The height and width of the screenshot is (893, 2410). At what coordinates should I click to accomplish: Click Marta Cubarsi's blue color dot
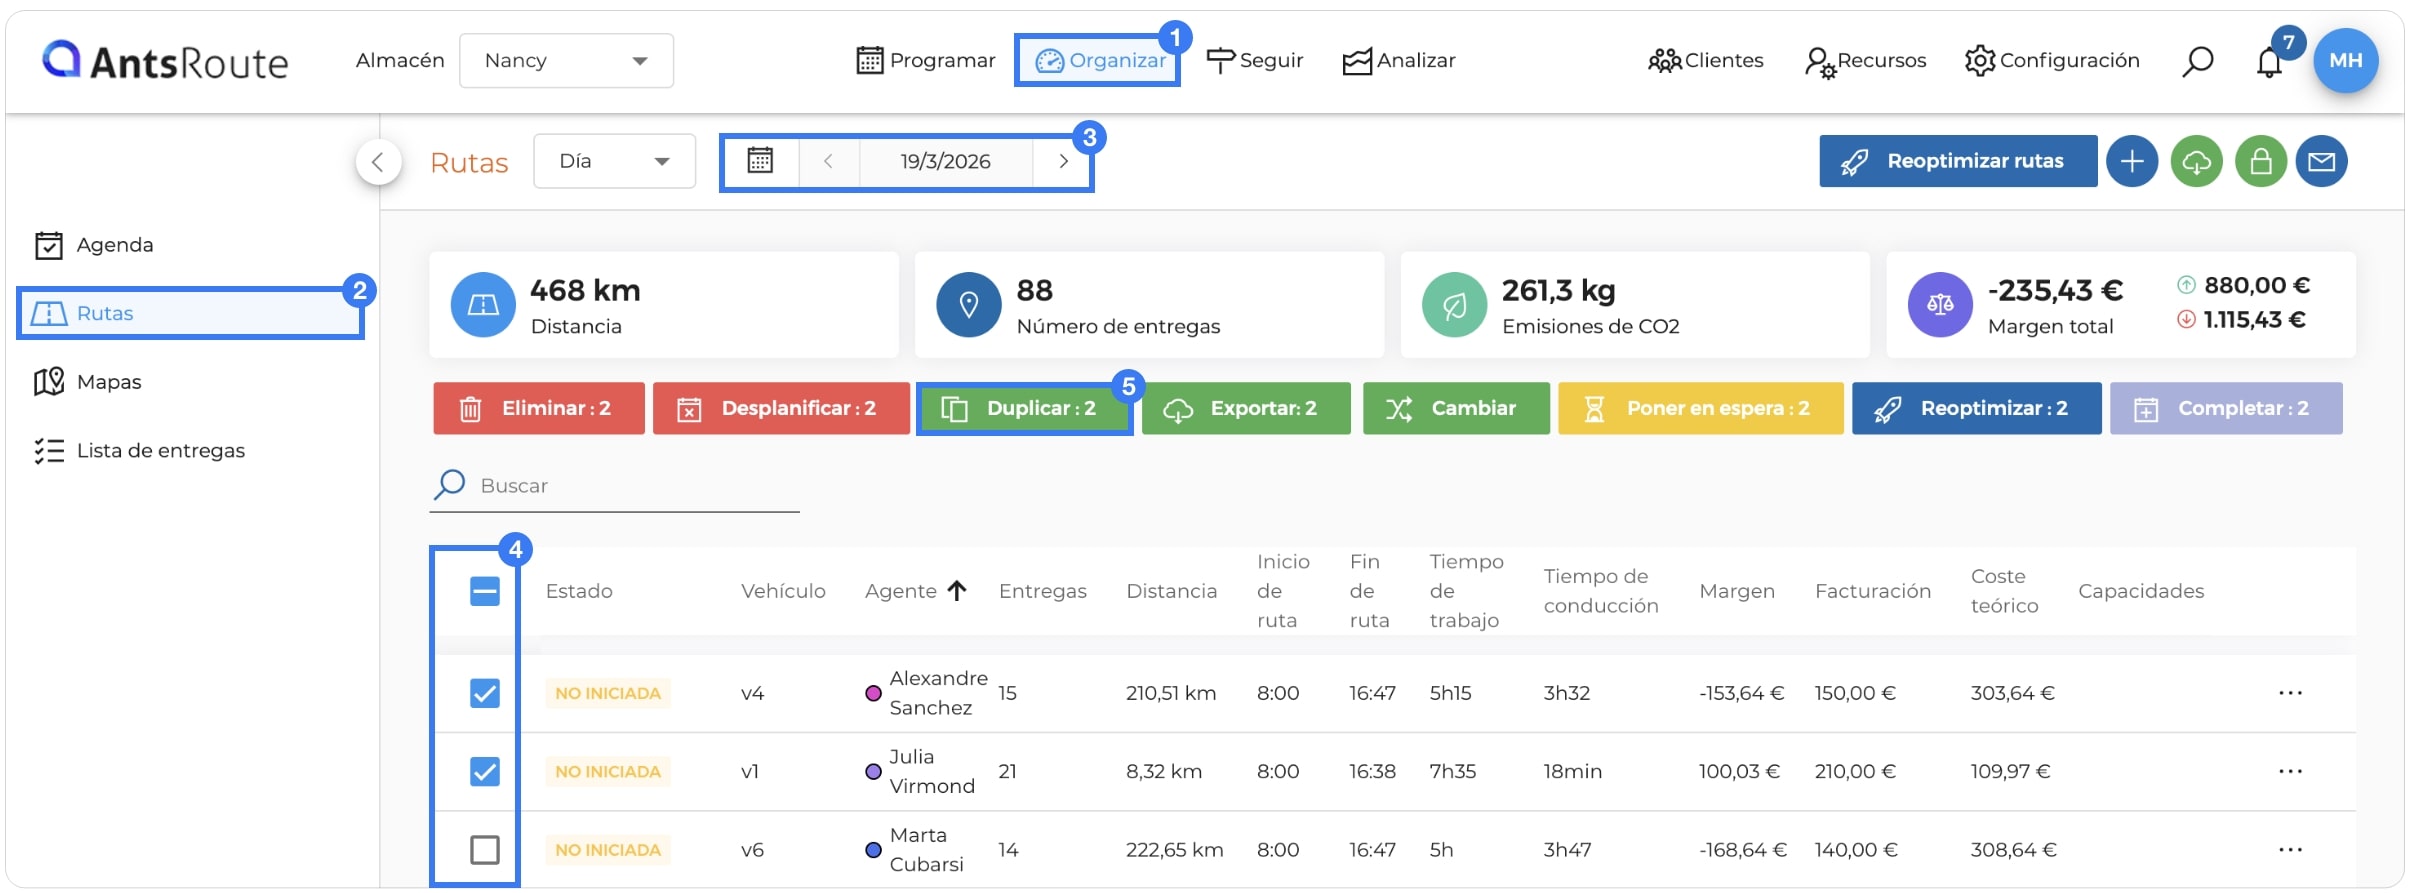[873, 849]
